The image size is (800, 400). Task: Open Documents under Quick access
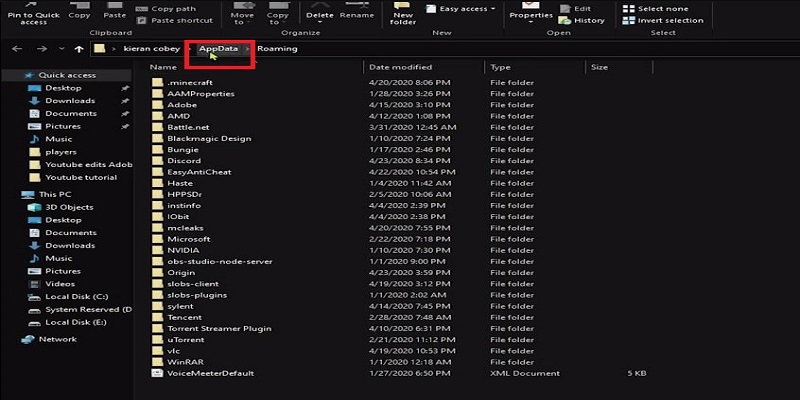71,113
